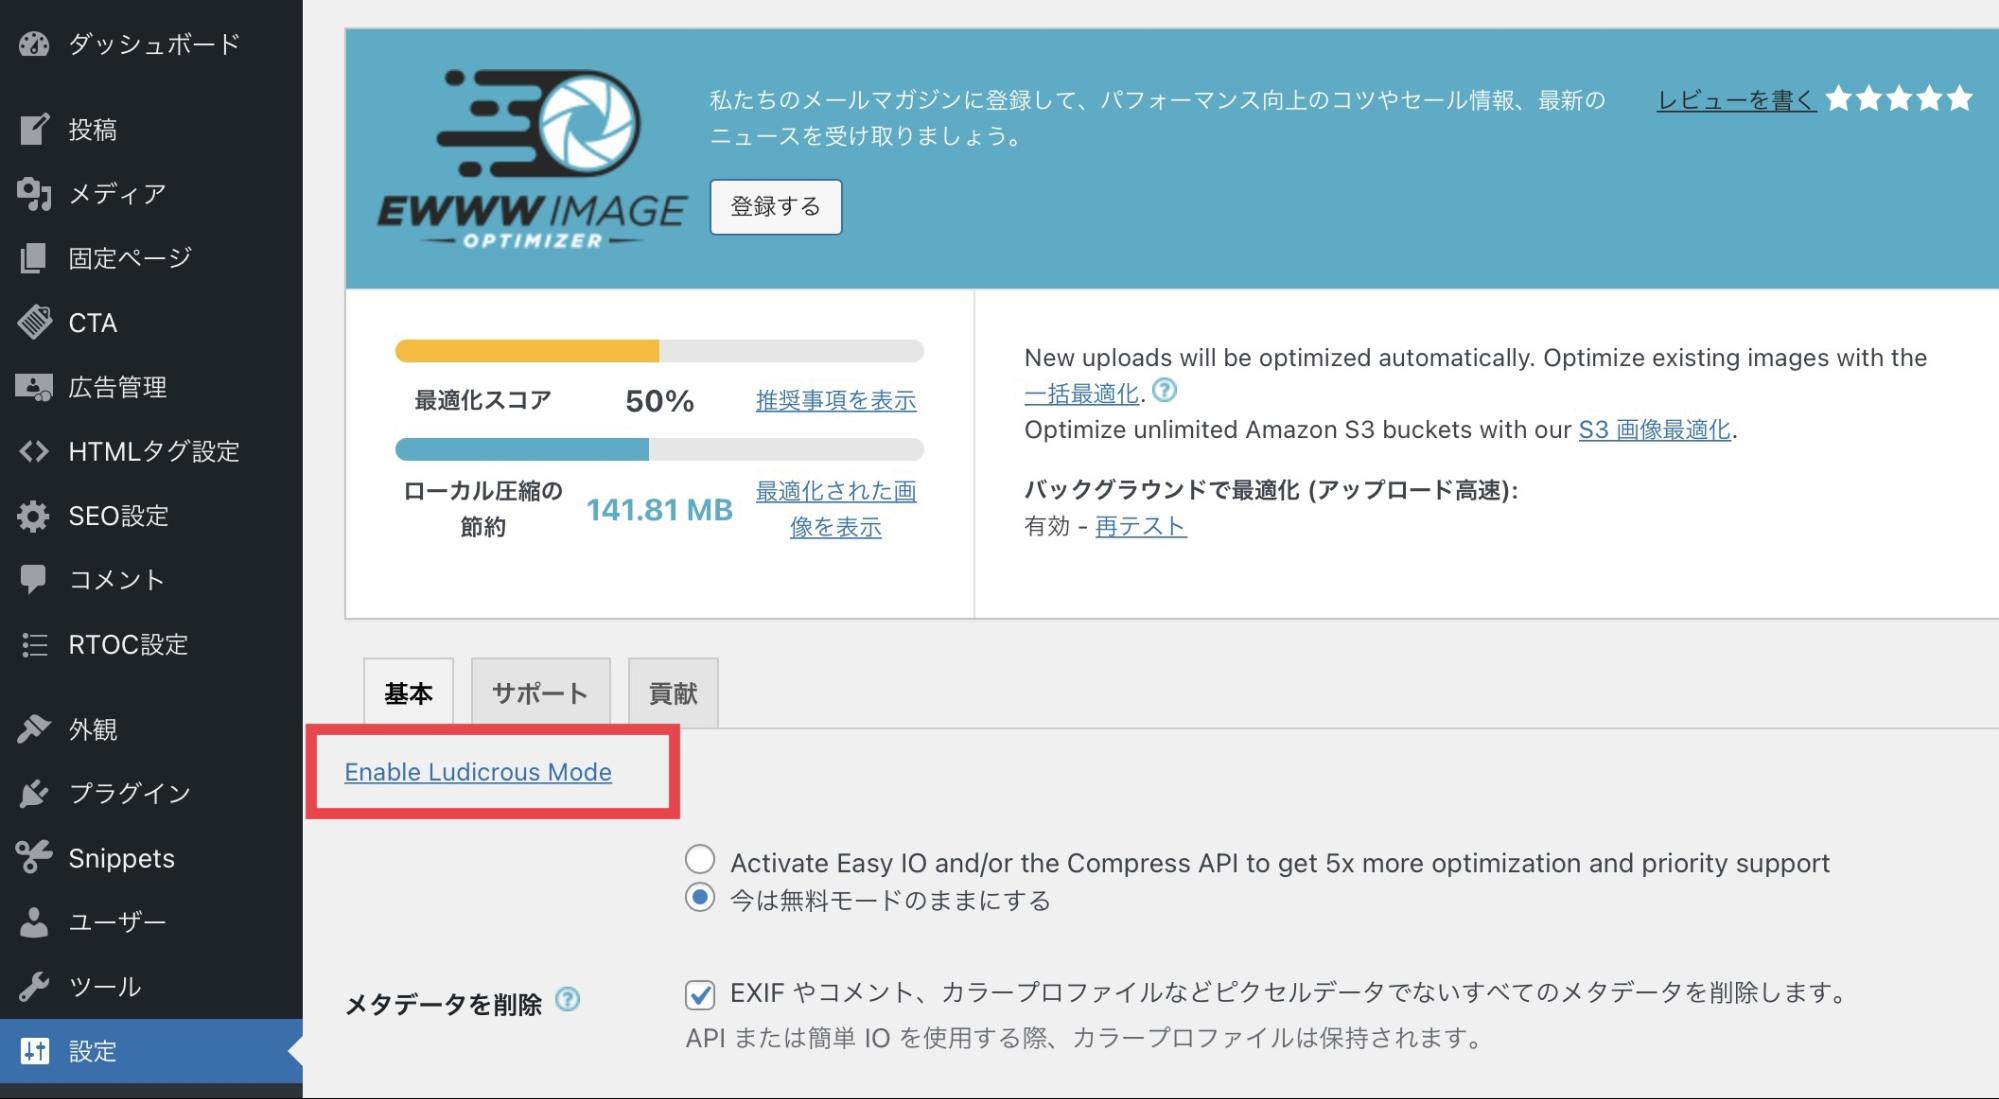Select the Activate Easy IO radio button
1999x1099 pixels.
pos(700,859)
